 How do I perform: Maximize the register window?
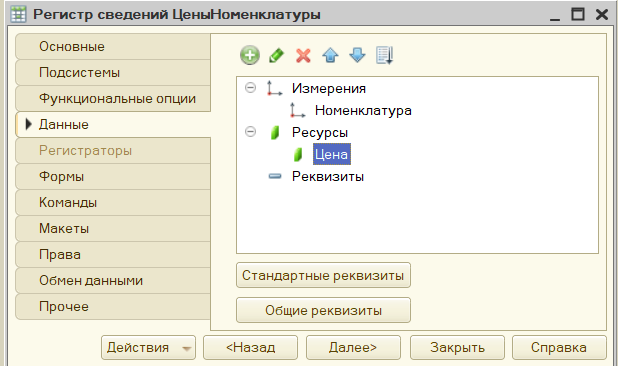(578, 14)
